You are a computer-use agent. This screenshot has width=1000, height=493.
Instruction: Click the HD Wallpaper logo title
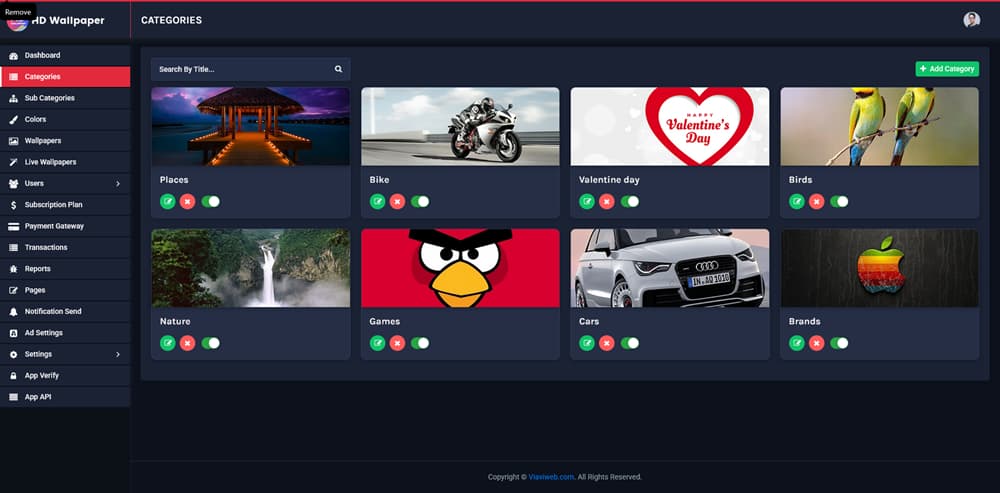pyautogui.click(x=68, y=21)
